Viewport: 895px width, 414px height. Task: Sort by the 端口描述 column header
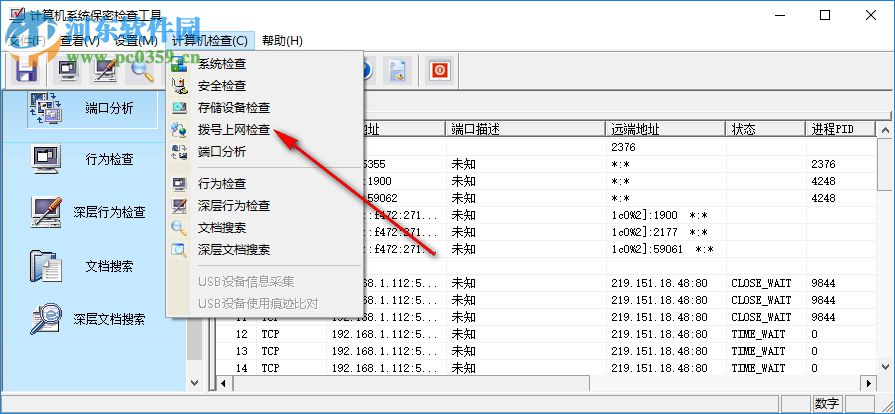(x=525, y=129)
